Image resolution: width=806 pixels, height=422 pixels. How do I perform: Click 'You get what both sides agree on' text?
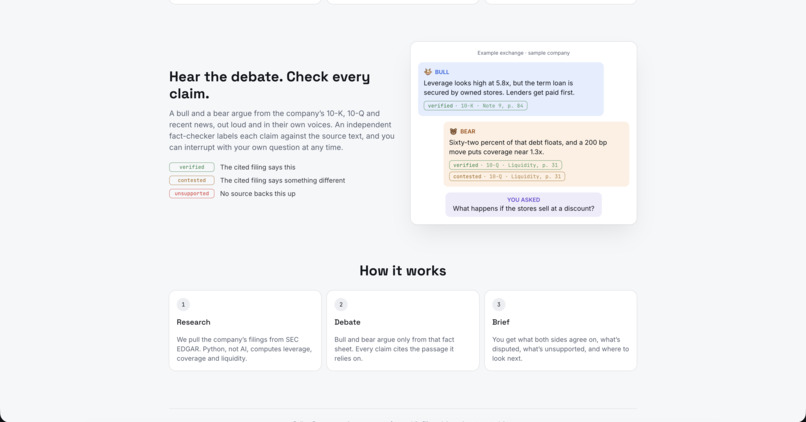click(x=560, y=349)
